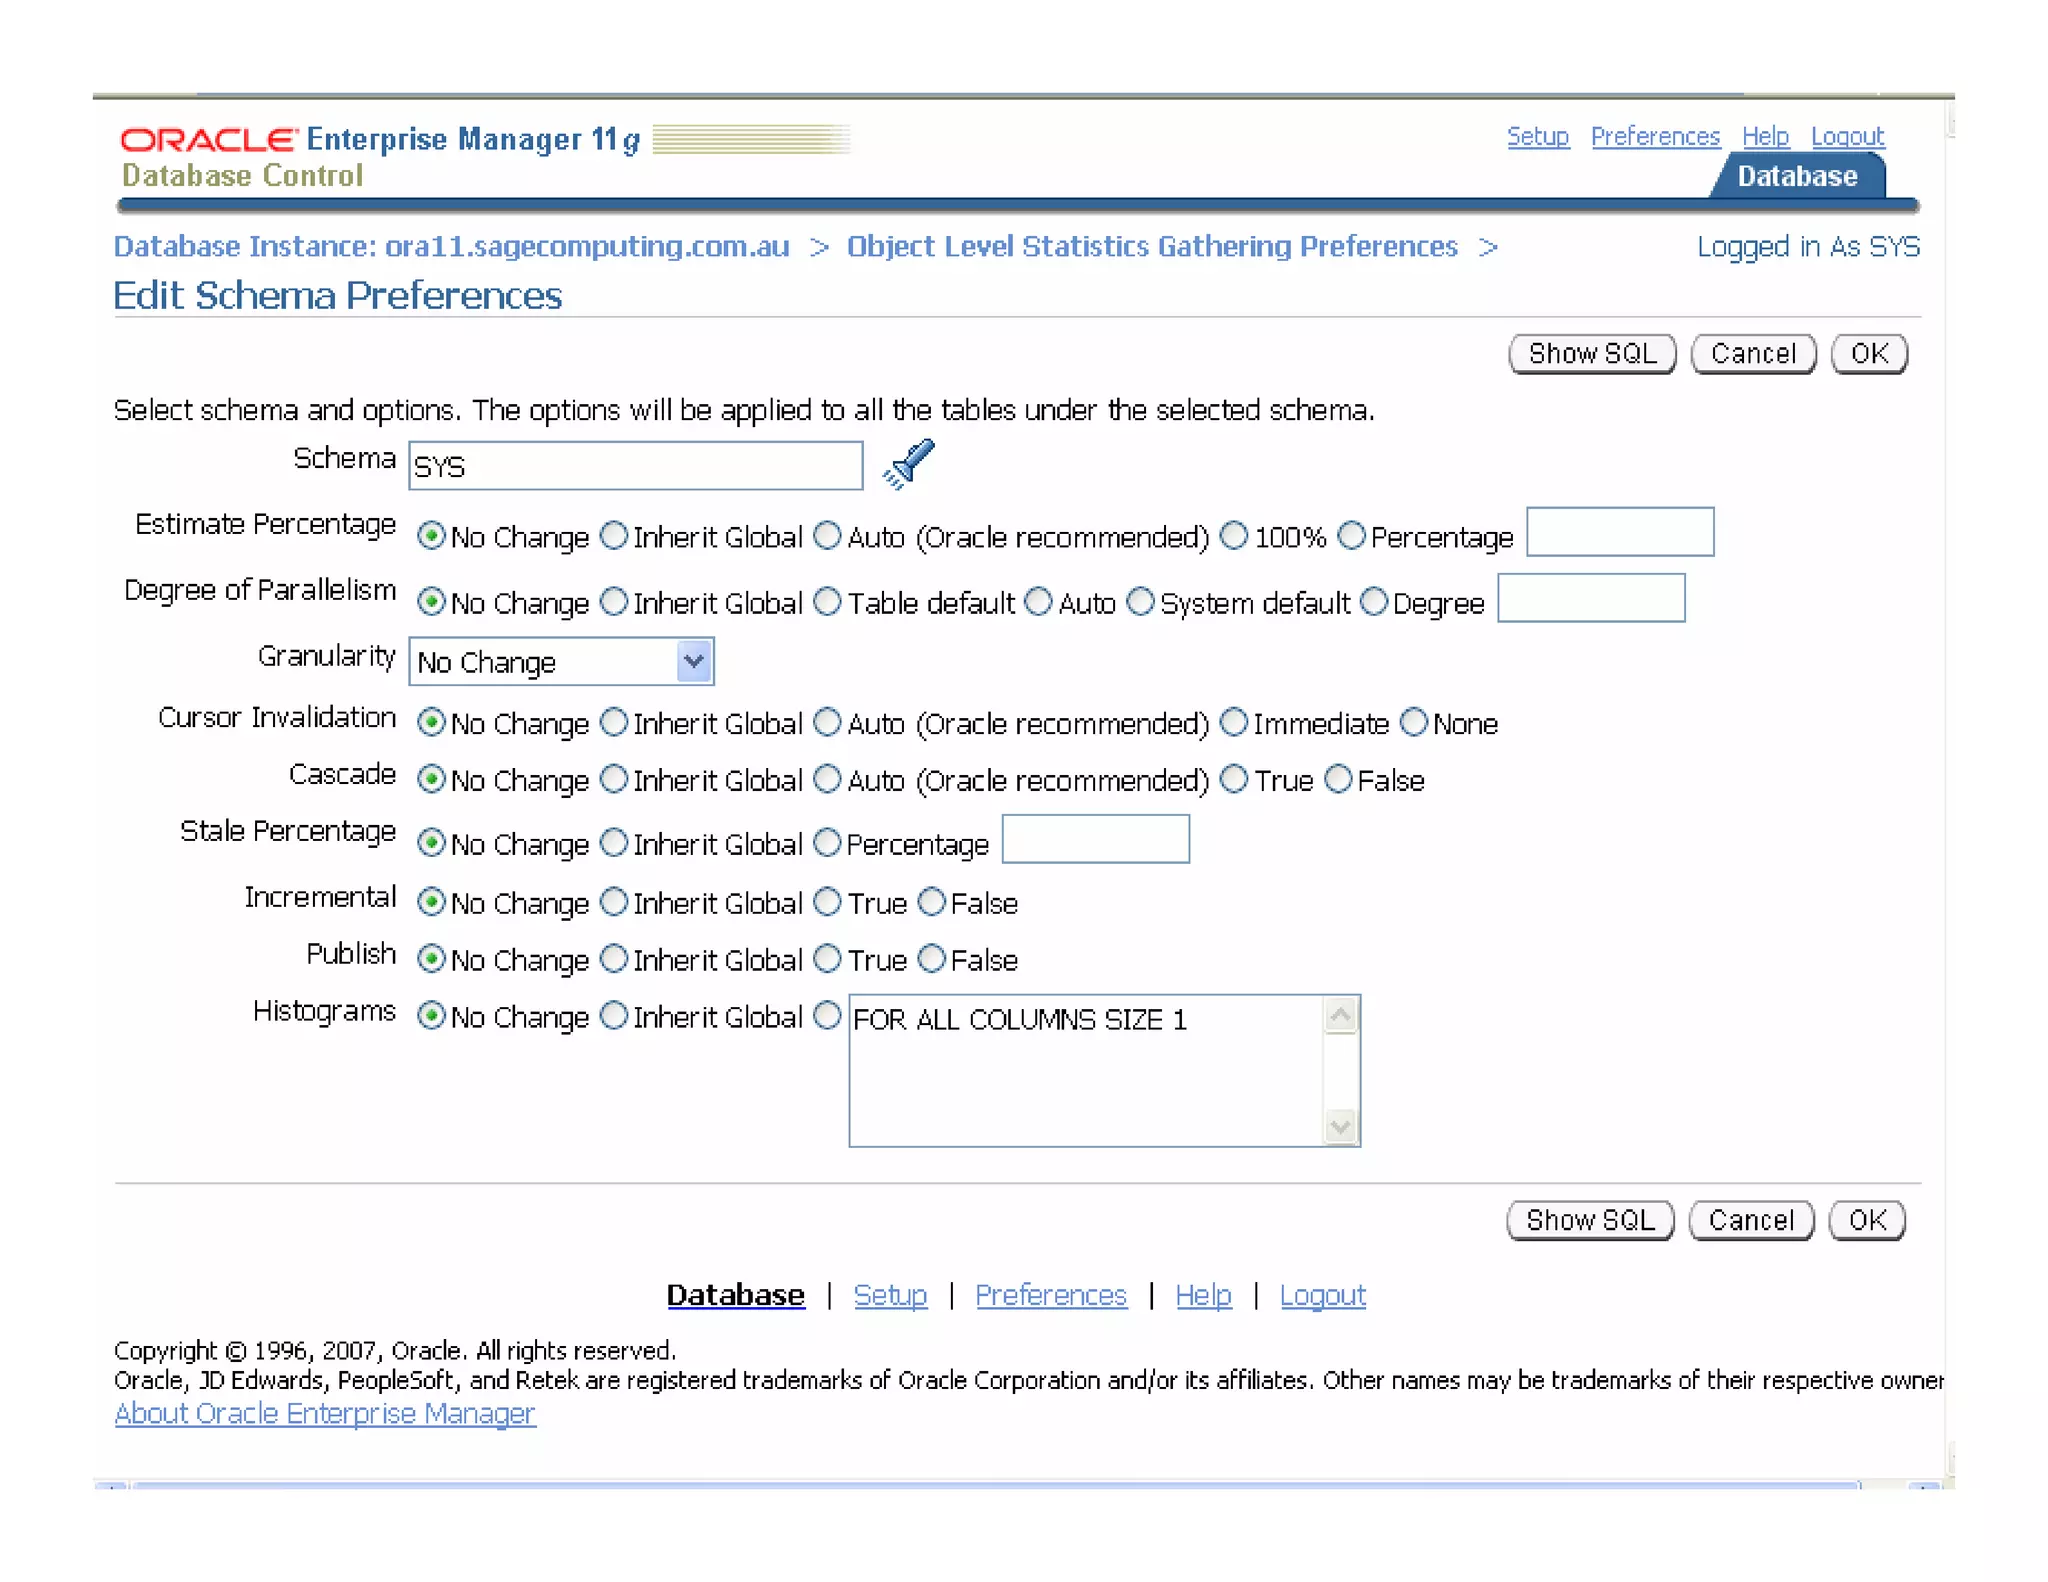Open Setup link in header
Image resolution: width=2048 pixels, height=1582 pixels.
(1538, 136)
